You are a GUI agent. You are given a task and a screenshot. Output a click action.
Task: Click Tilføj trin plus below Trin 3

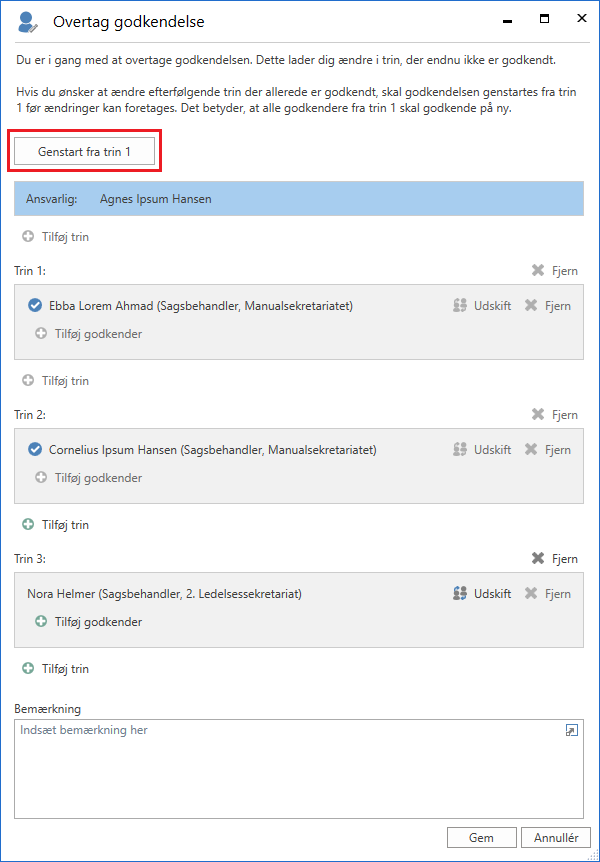click(28, 669)
